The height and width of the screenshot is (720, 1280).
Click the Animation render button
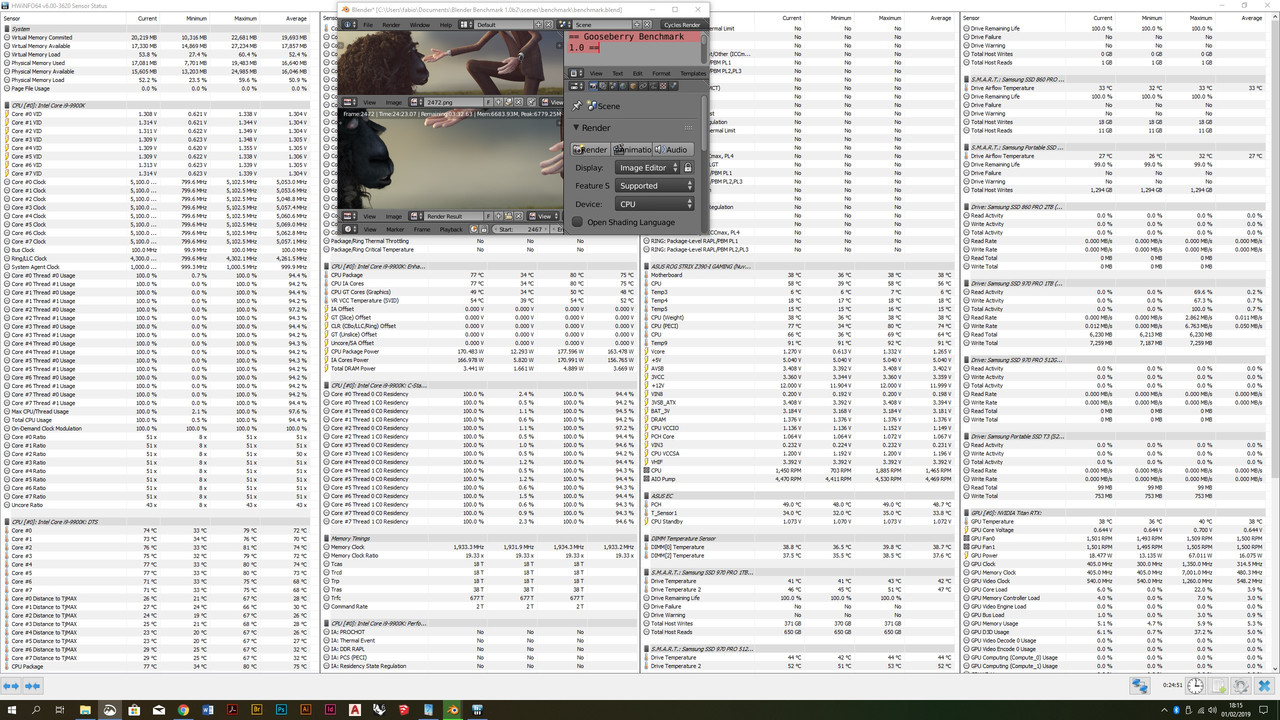tap(631, 150)
